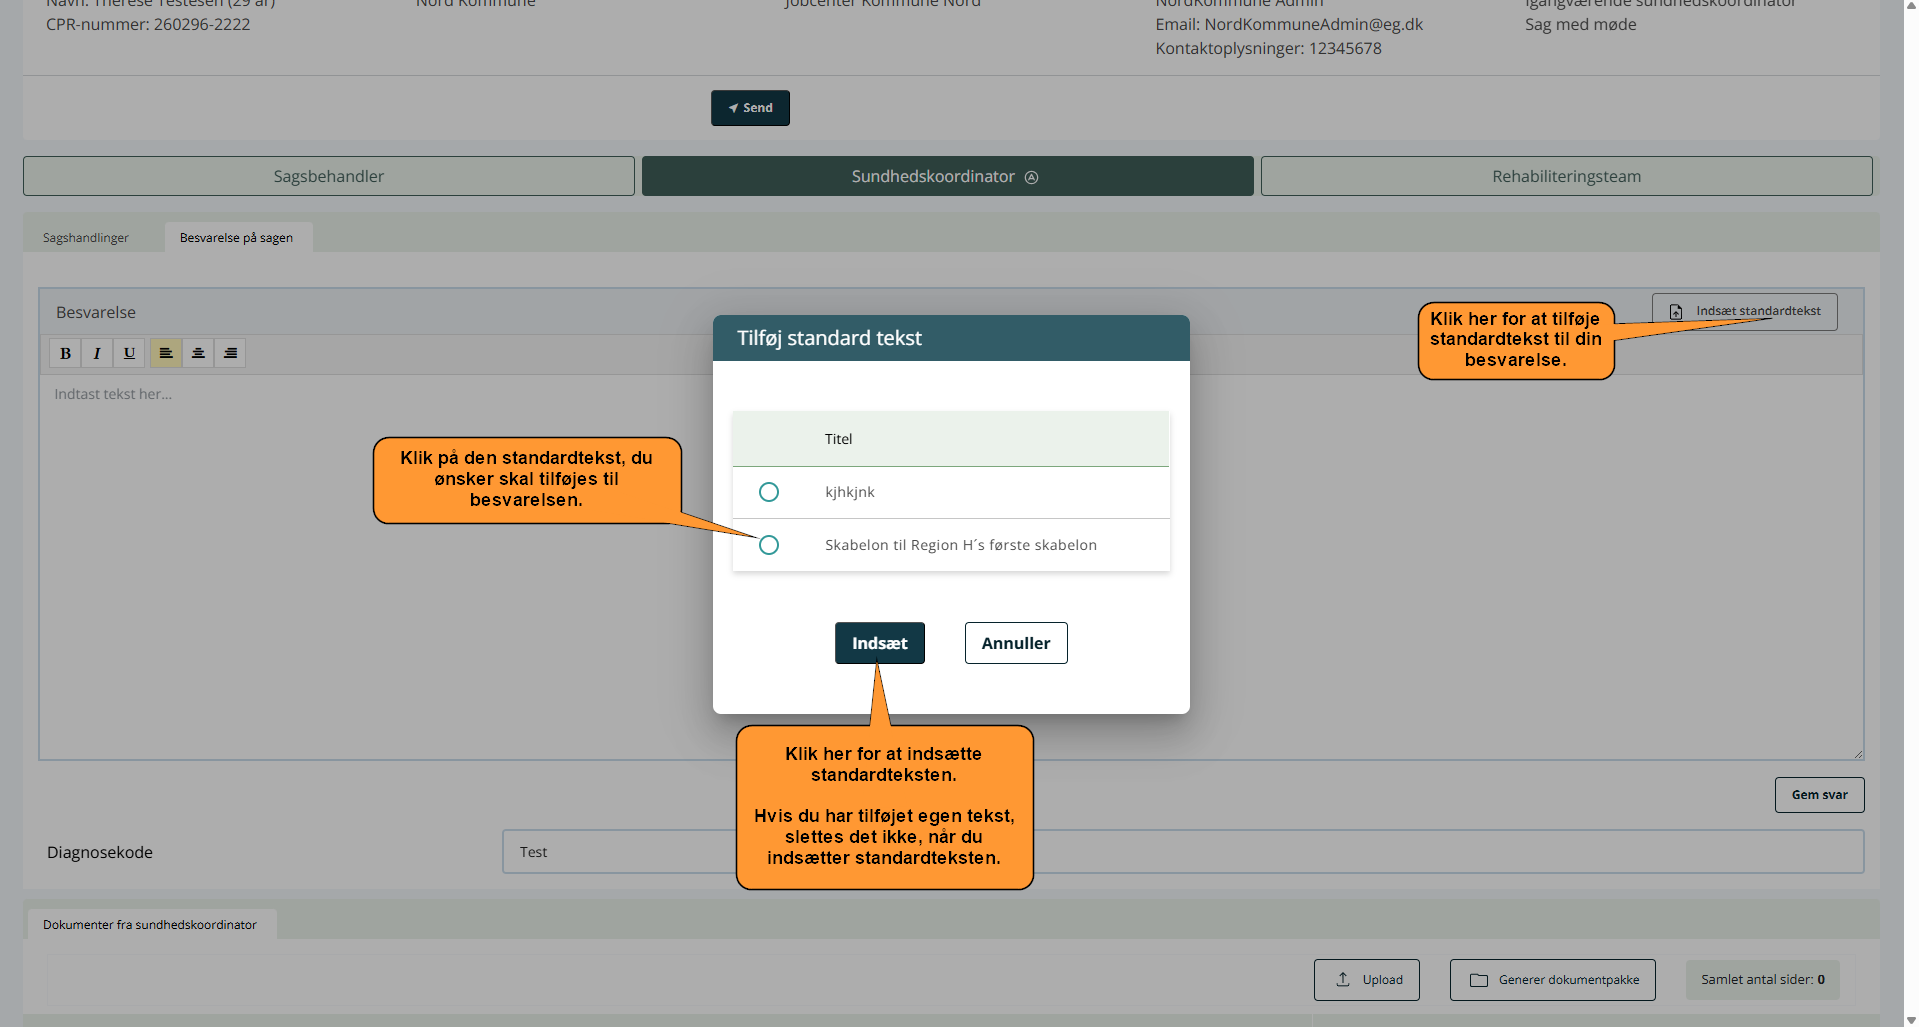
Task: Toggle bold formatting in the editor
Action: click(65, 353)
